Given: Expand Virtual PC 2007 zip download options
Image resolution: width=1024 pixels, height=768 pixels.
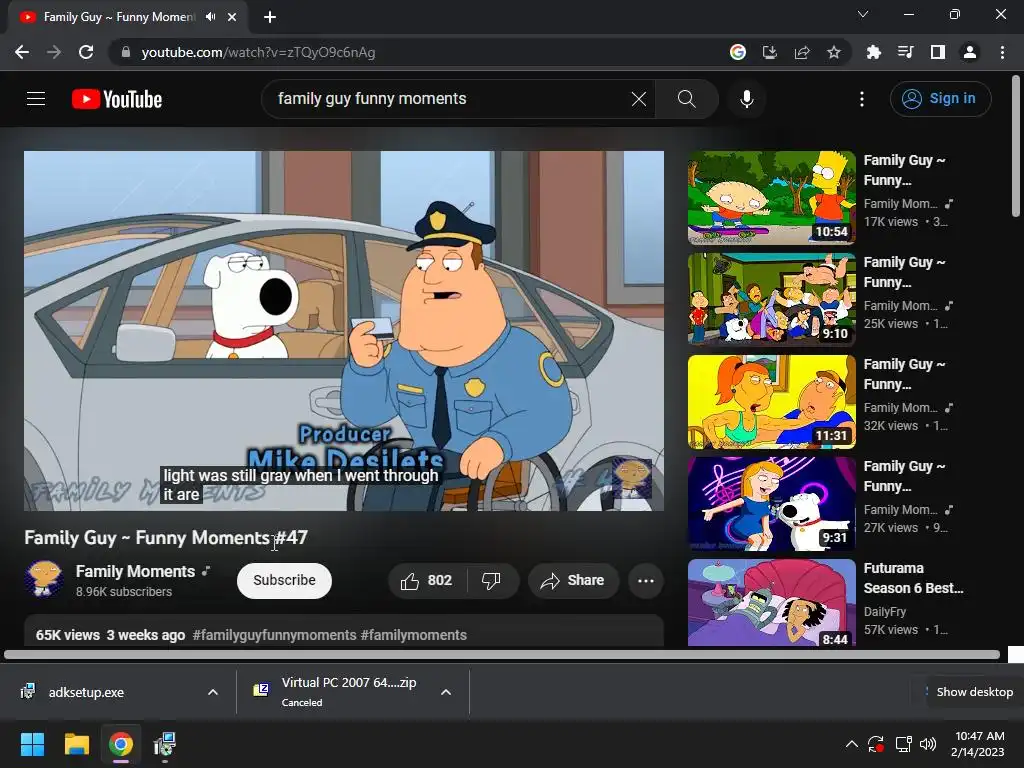Looking at the screenshot, I should 445,692.
